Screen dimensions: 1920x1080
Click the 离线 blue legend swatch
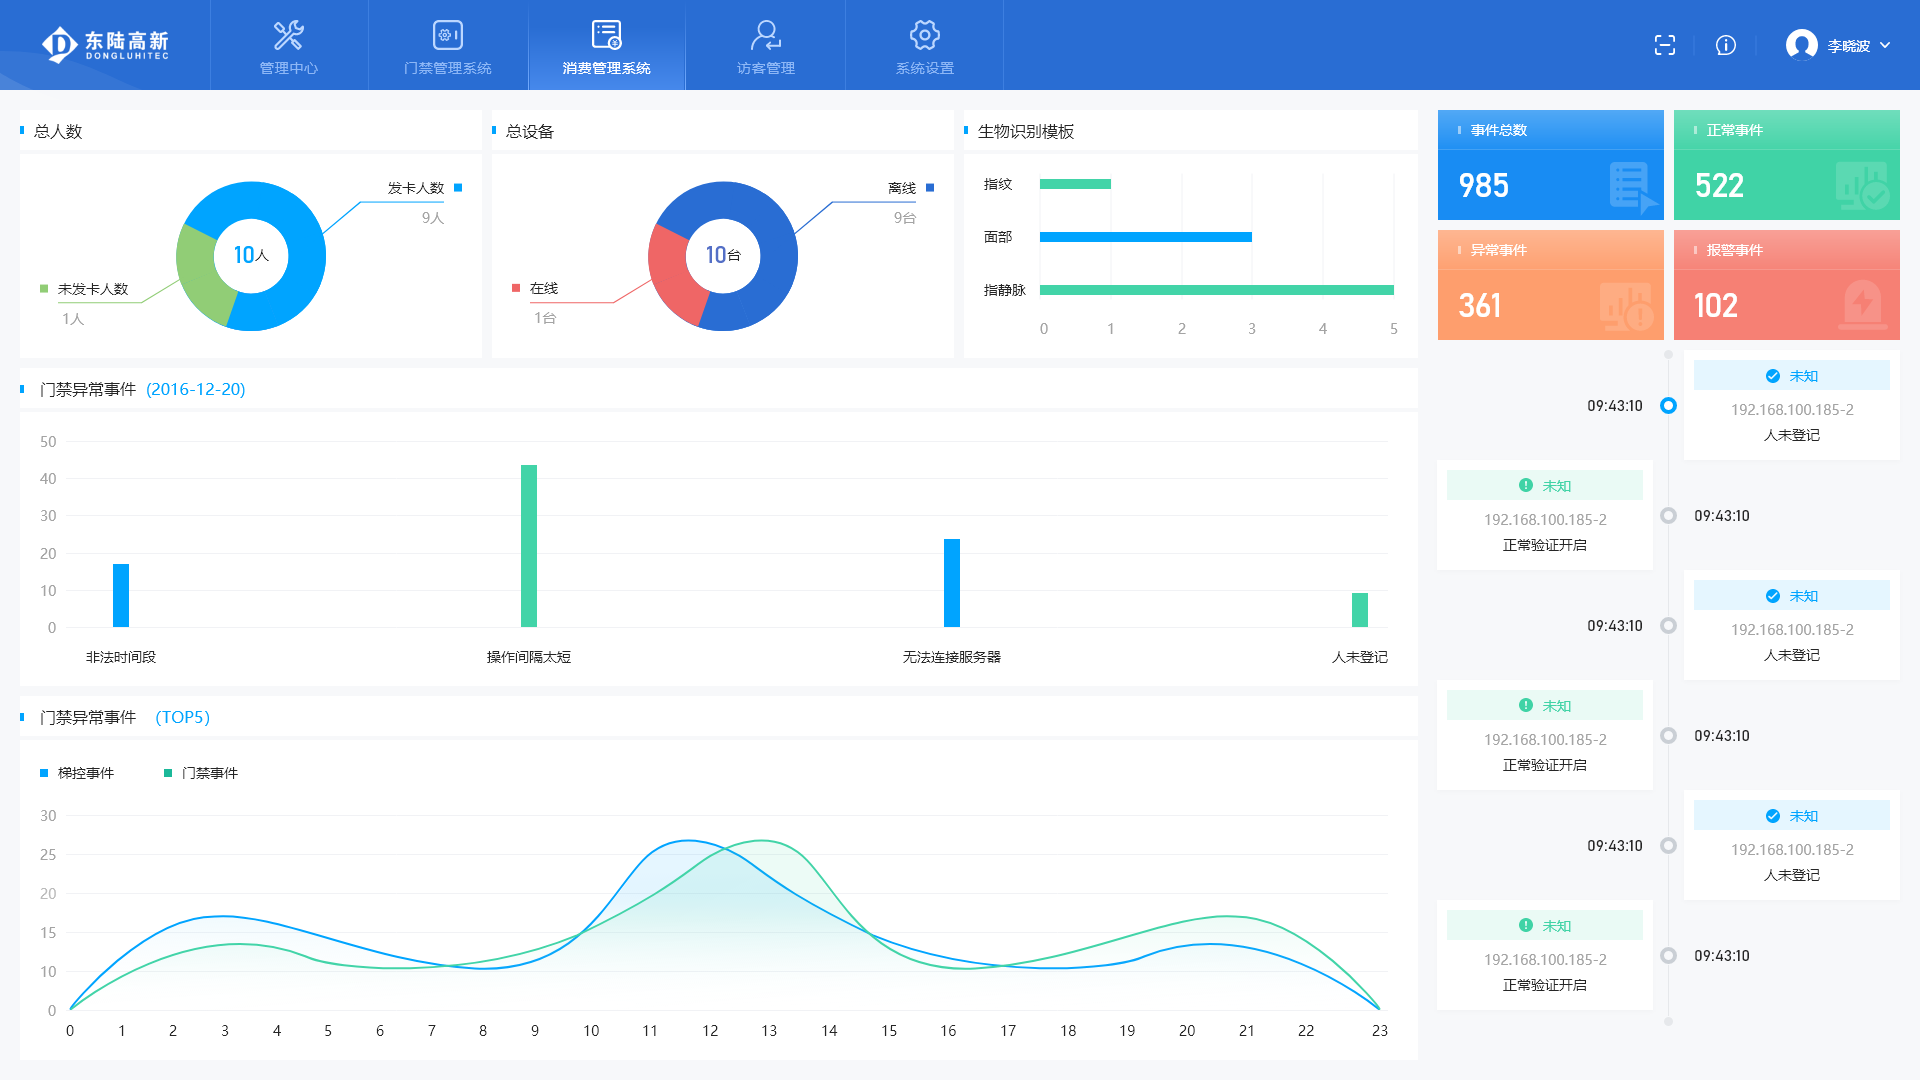(930, 188)
